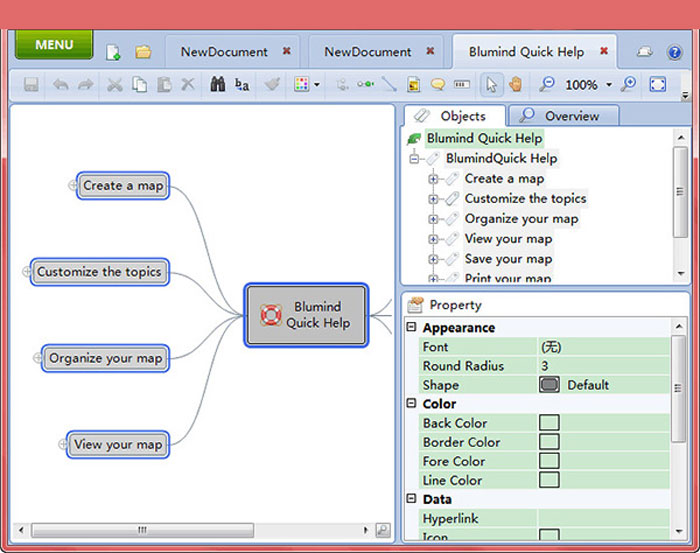This screenshot has height=553, width=700.
Task: Collapse the Appearance property group
Action: click(x=411, y=327)
